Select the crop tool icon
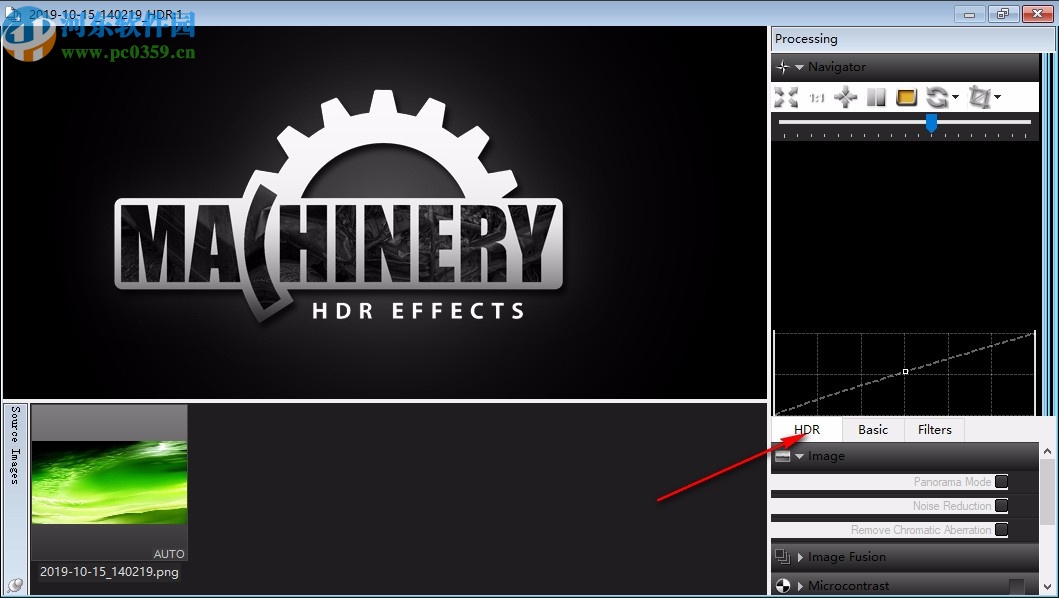The height and width of the screenshot is (598, 1059). 980,97
